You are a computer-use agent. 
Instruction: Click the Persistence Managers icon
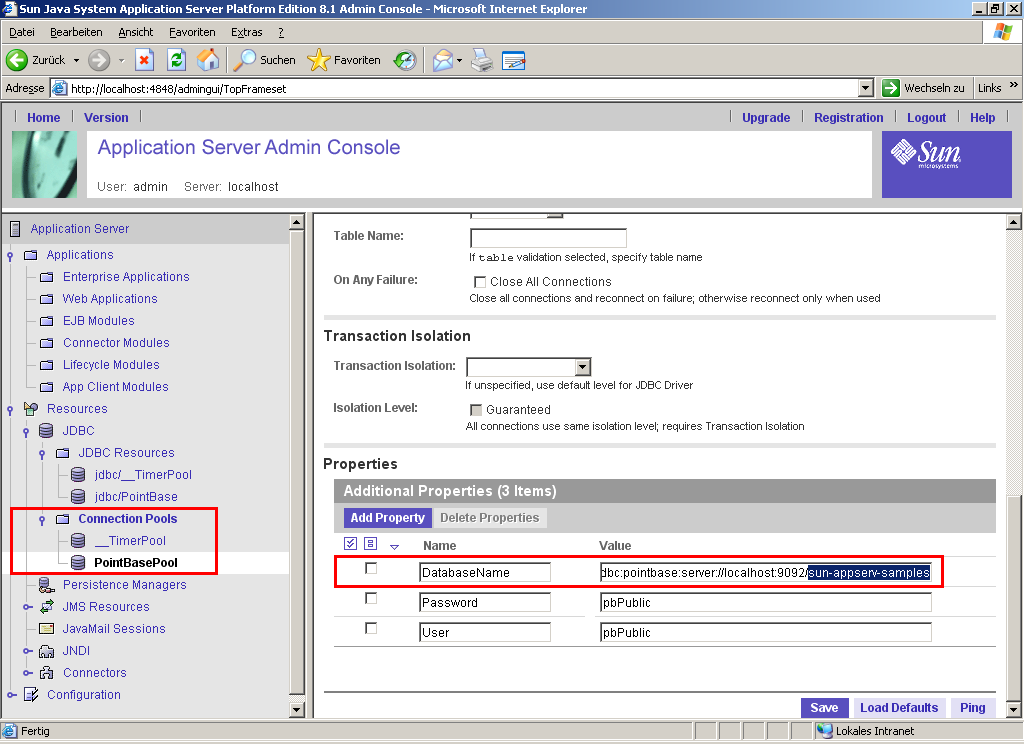click(x=46, y=585)
